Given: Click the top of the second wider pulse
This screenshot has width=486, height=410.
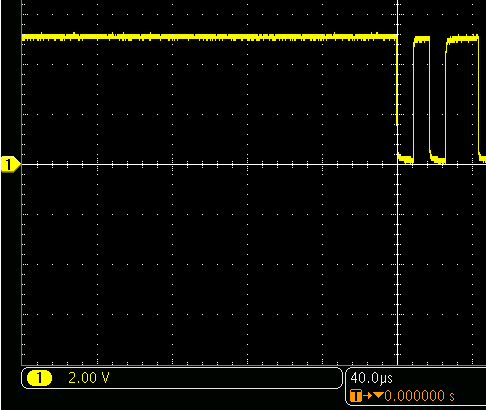Looking at the screenshot, I should click(462, 38).
